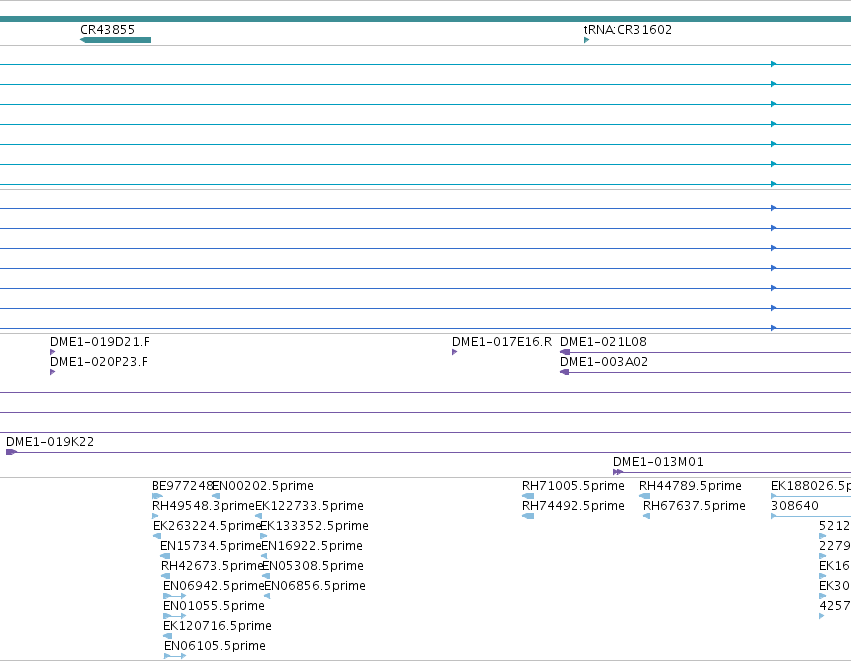
Task: Click the BE977248 EST label
Action: (x=182, y=485)
